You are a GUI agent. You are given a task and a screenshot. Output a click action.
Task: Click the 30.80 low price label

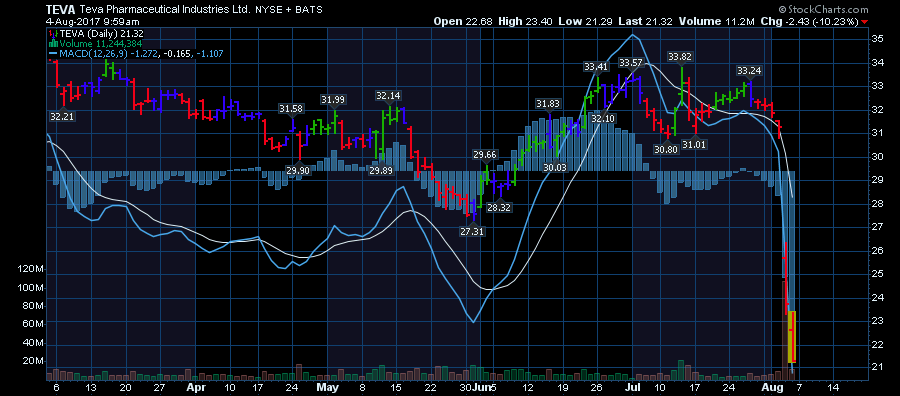pos(666,149)
